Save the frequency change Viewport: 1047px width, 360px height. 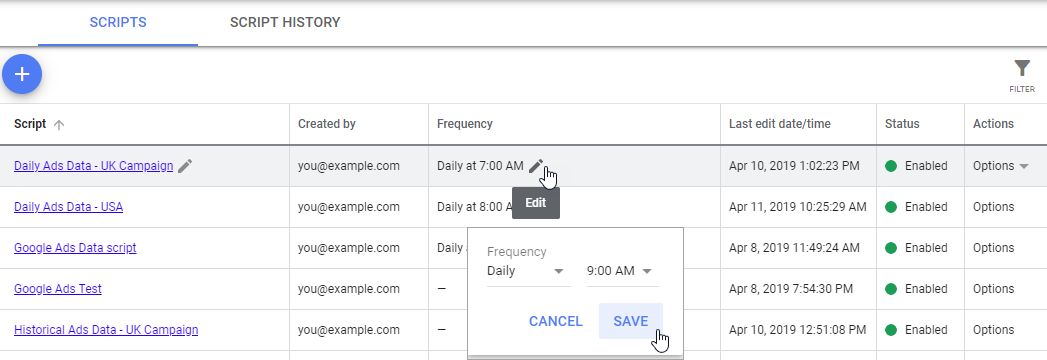click(x=631, y=321)
